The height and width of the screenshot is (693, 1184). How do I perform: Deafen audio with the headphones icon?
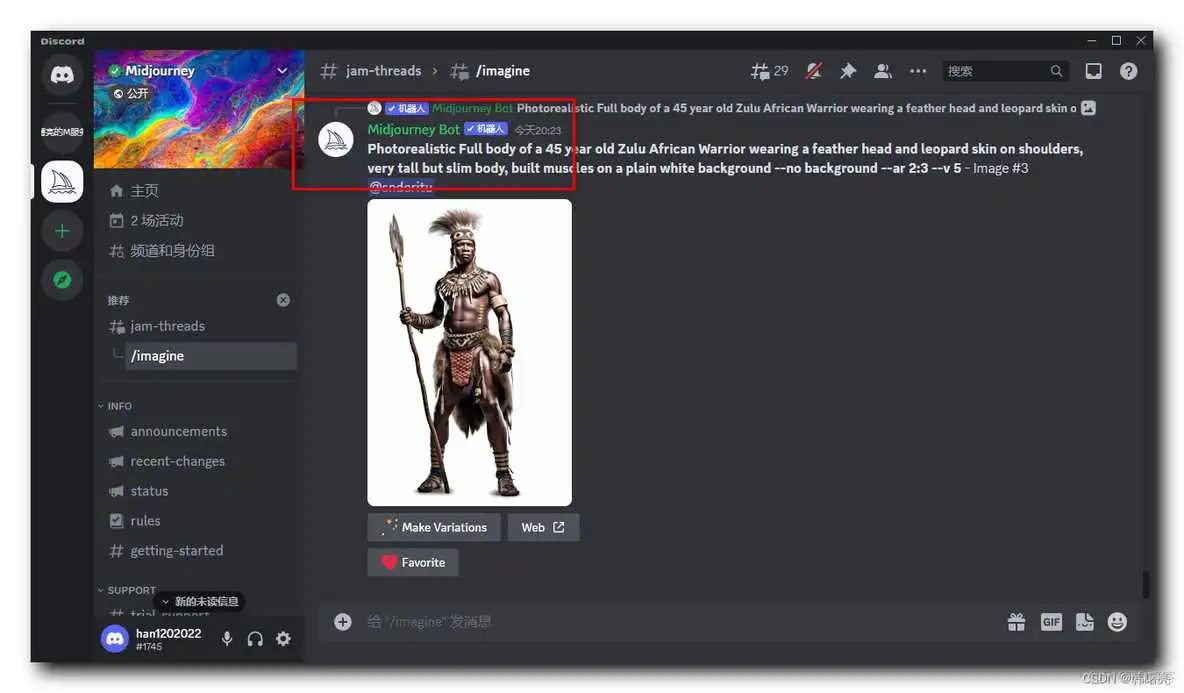click(x=255, y=638)
